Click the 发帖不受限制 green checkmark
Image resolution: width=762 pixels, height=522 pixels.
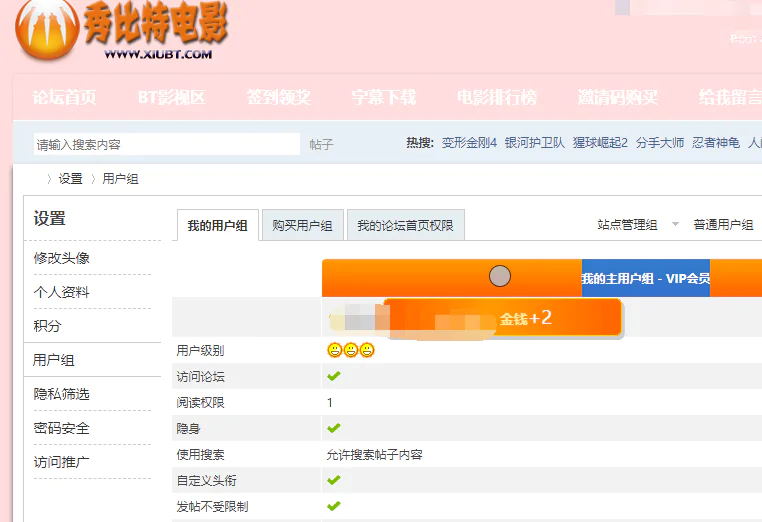[334, 506]
